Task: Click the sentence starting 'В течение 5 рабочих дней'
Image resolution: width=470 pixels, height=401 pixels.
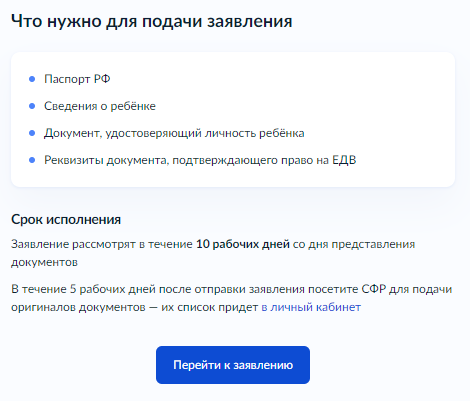Action: click(232, 298)
